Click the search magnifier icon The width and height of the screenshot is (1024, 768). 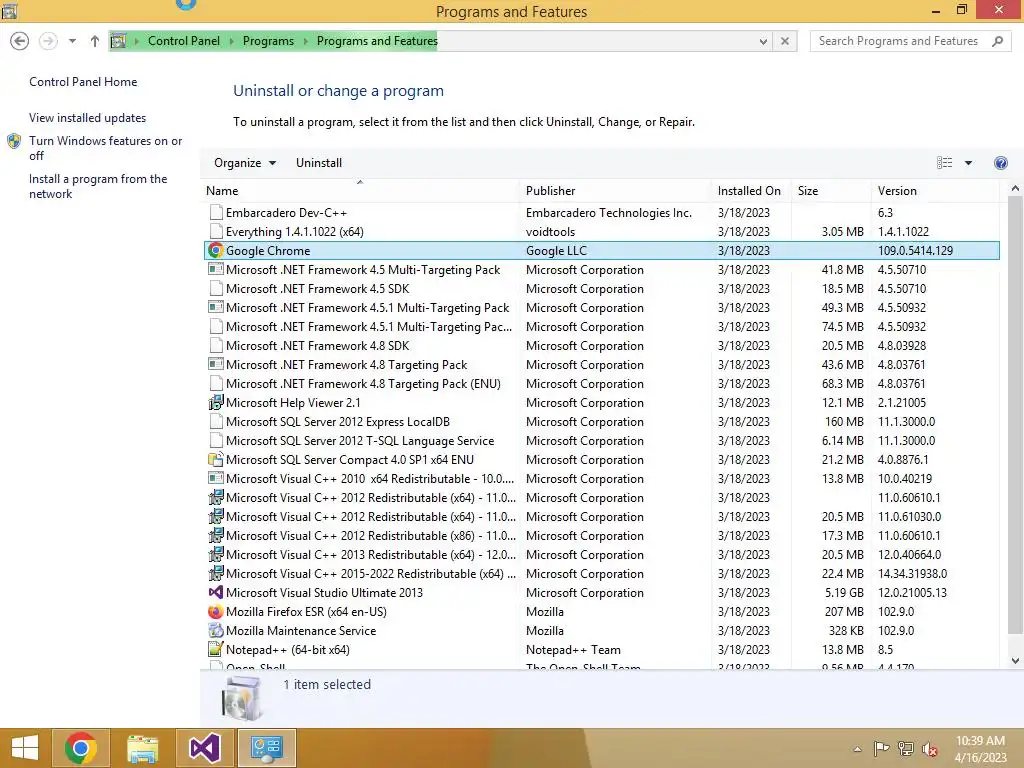997,41
